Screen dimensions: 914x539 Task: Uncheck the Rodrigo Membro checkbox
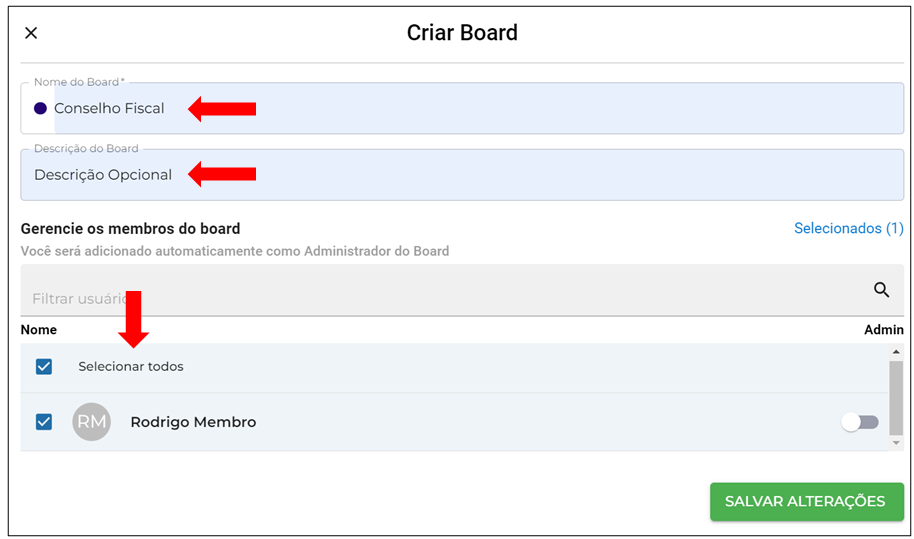pos(44,422)
